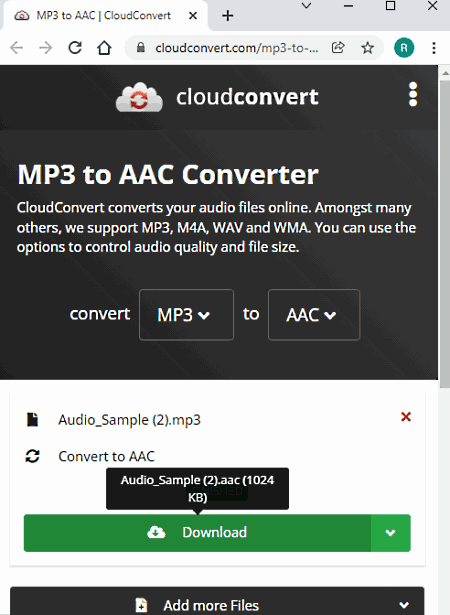Viewport: 450px width, 615px height.
Task: Open the AAC target format dropdown
Action: [x=314, y=315]
